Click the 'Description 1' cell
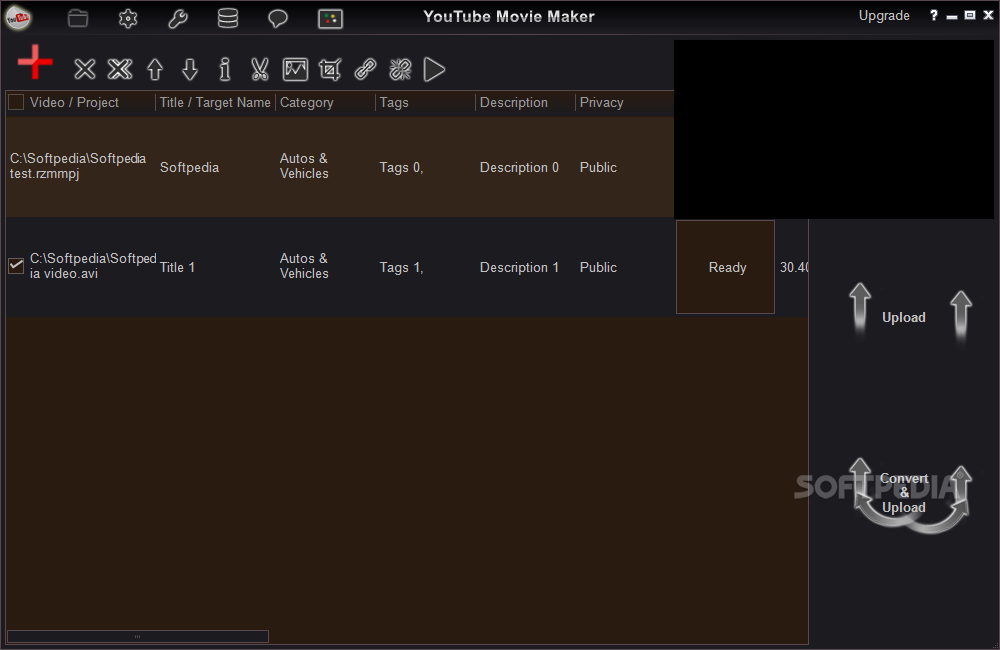The height and width of the screenshot is (650, 1000). click(x=519, y=267)
